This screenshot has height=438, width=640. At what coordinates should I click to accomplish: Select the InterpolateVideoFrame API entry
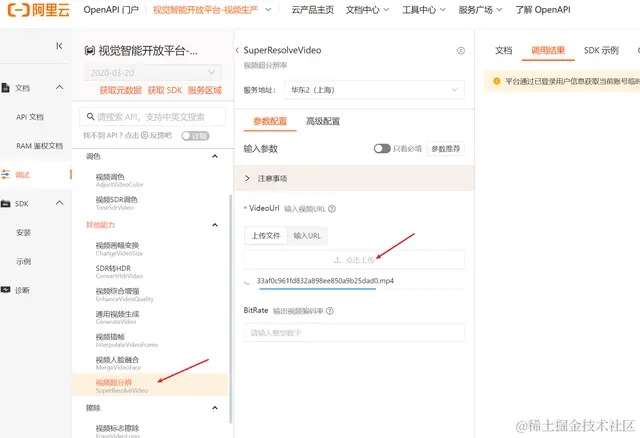coord(127,340)
